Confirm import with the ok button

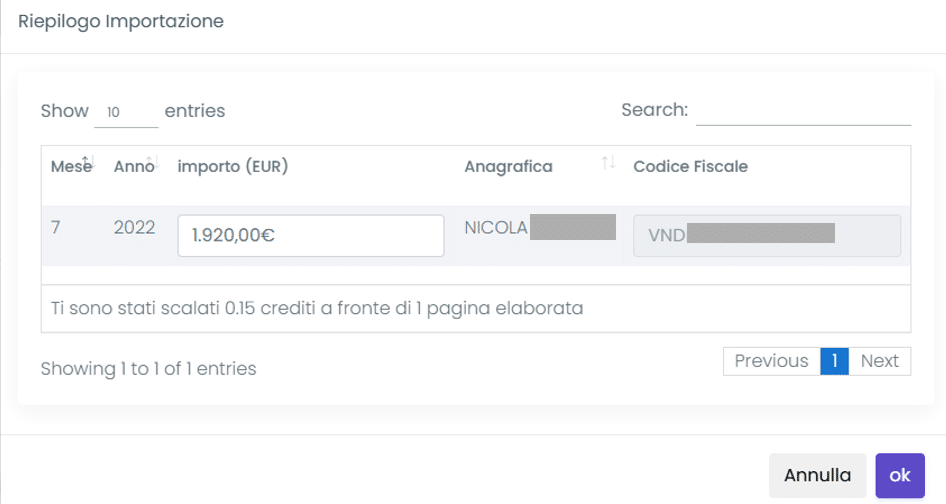(x=900, y=476)
